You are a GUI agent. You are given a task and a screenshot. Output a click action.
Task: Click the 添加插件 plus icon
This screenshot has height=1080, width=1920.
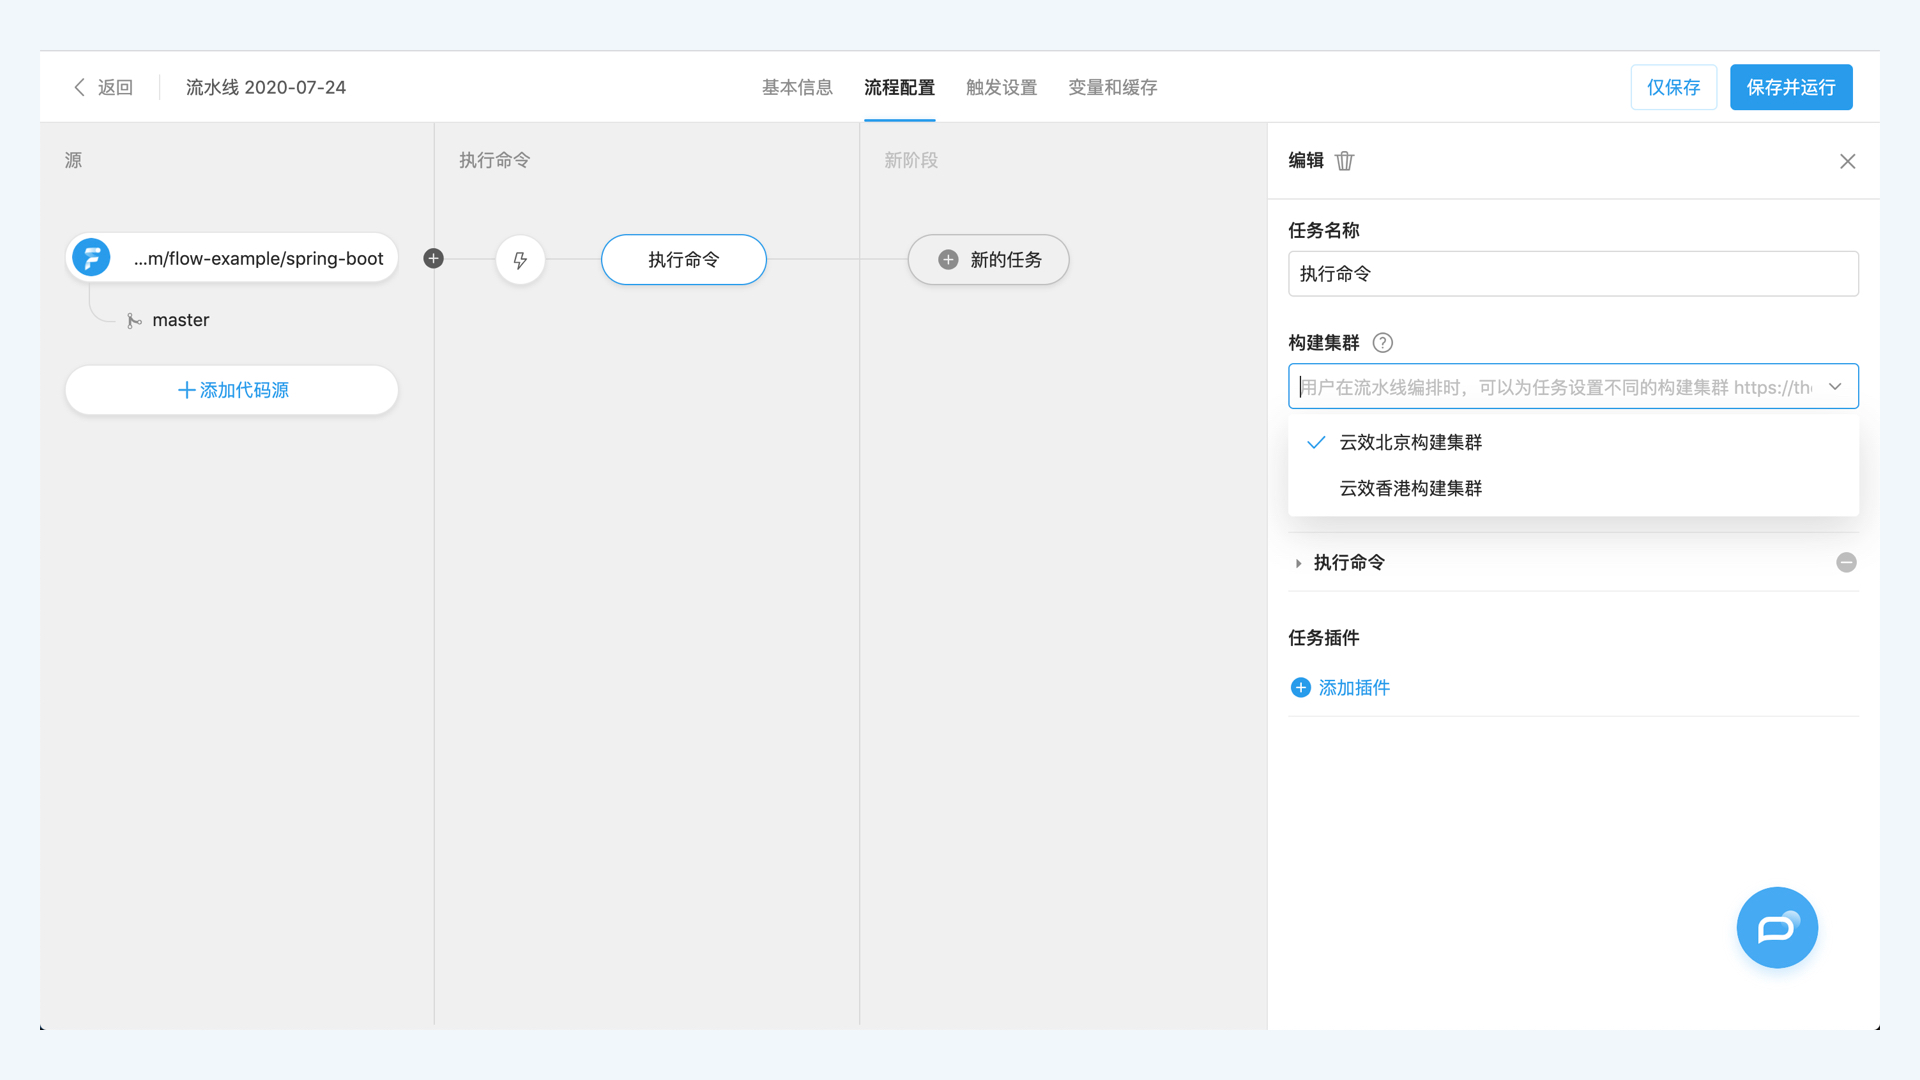[1300, 687]
